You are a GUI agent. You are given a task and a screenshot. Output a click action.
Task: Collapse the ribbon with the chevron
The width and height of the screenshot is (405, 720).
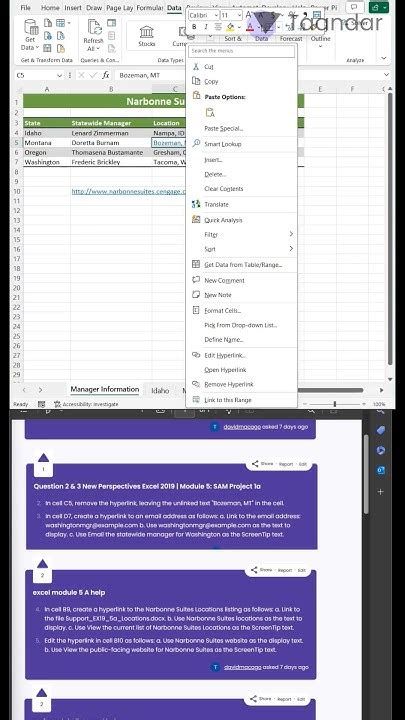(384, 58)
